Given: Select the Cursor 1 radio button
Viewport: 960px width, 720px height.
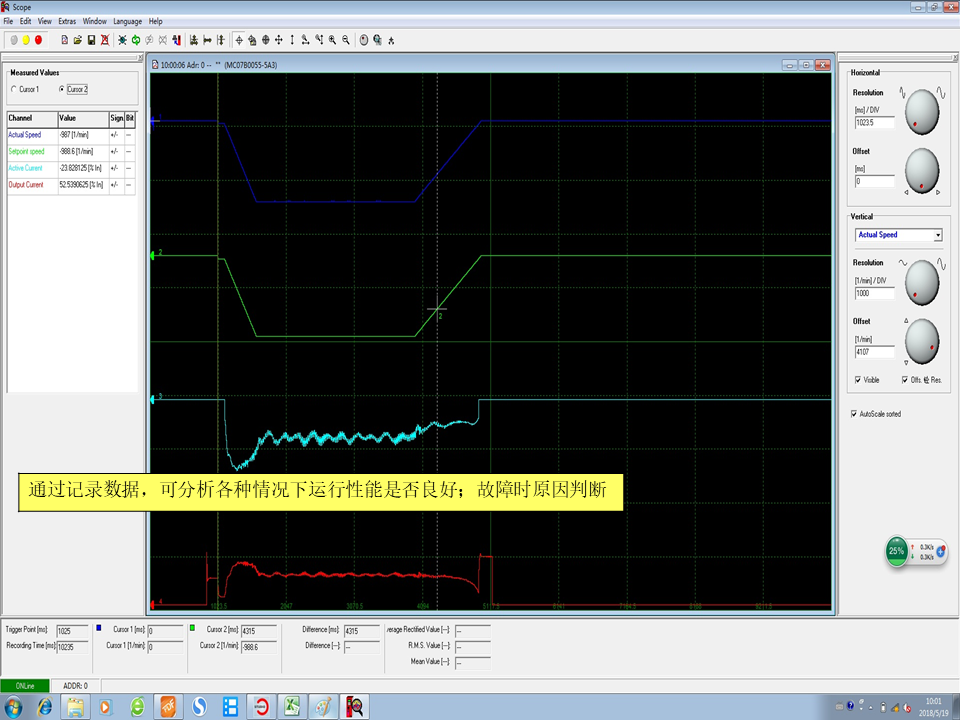Looking at the screenshot, I should point(14,89).
